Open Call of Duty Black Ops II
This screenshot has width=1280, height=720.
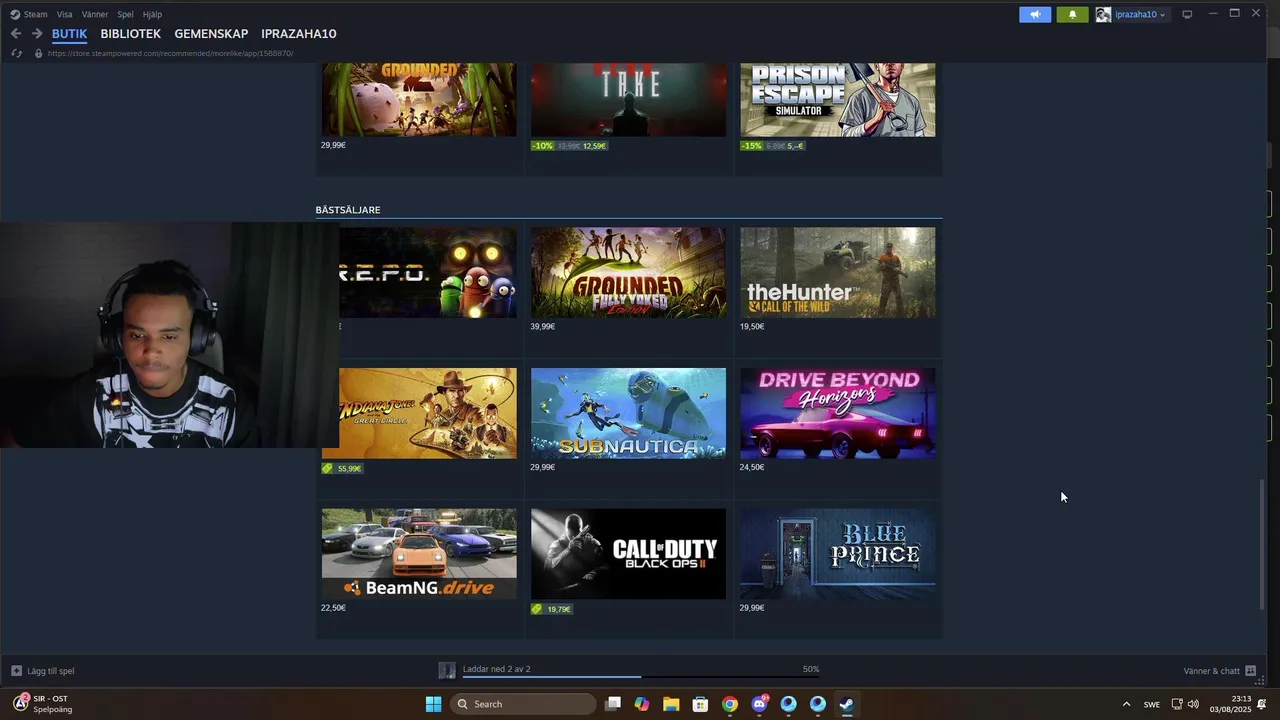tap(628, 554)
